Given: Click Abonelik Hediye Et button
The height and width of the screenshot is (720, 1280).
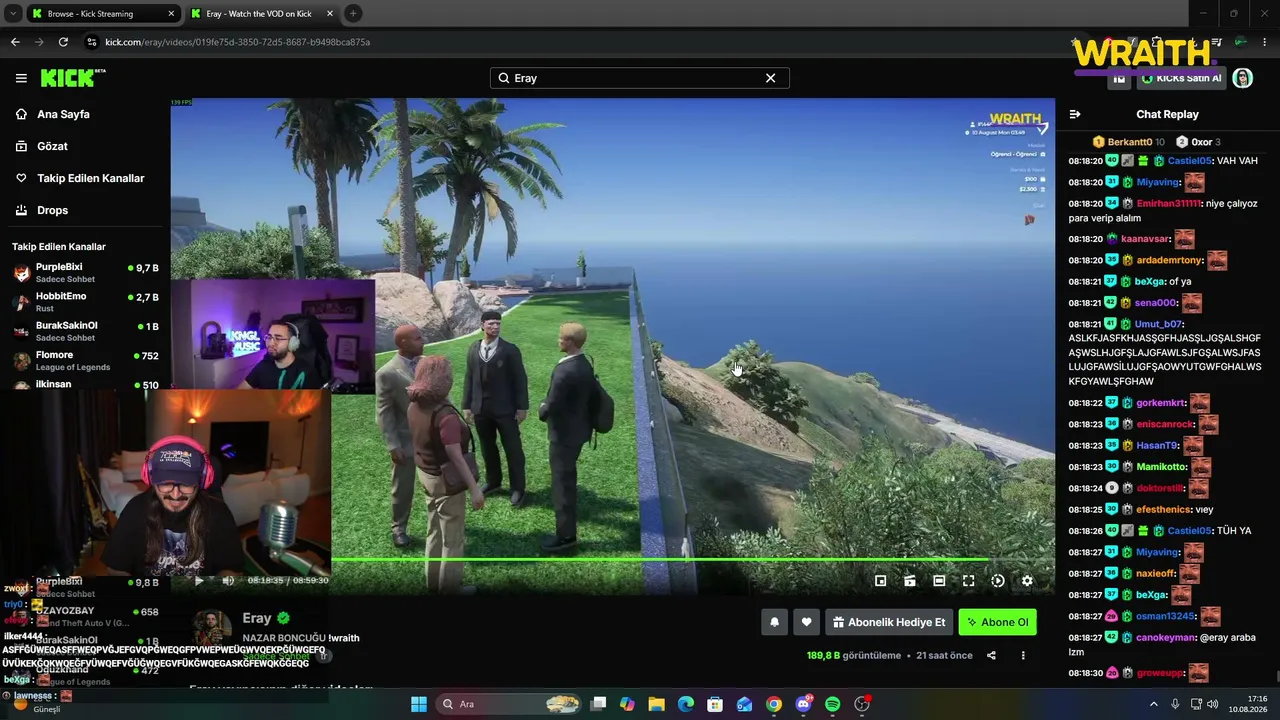Looking at the screenshot, I should coord(888,622).
